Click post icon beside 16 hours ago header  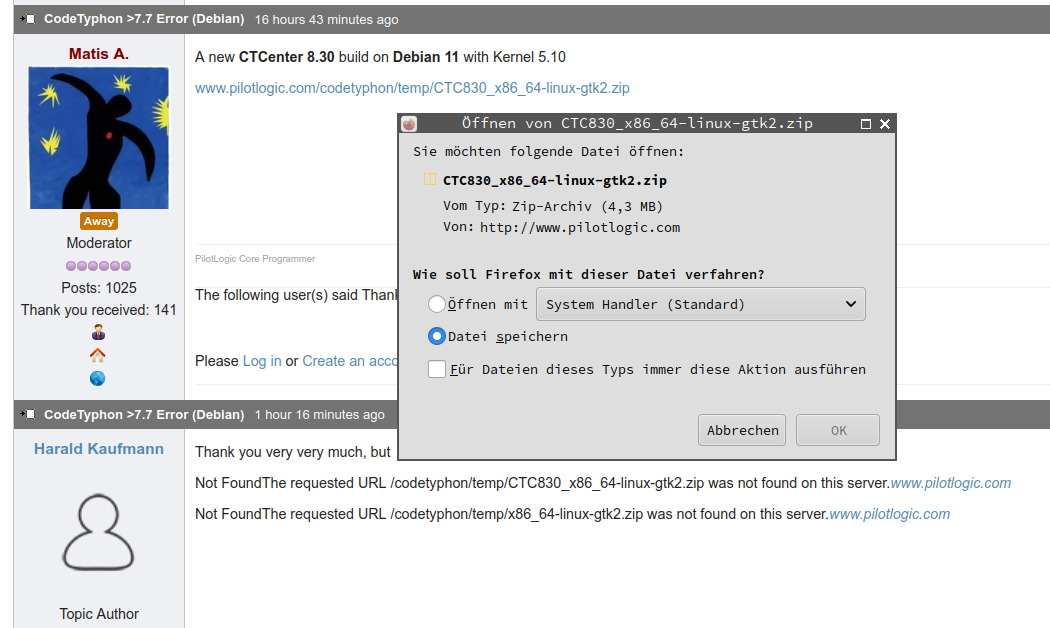click(x=27, y=19)
